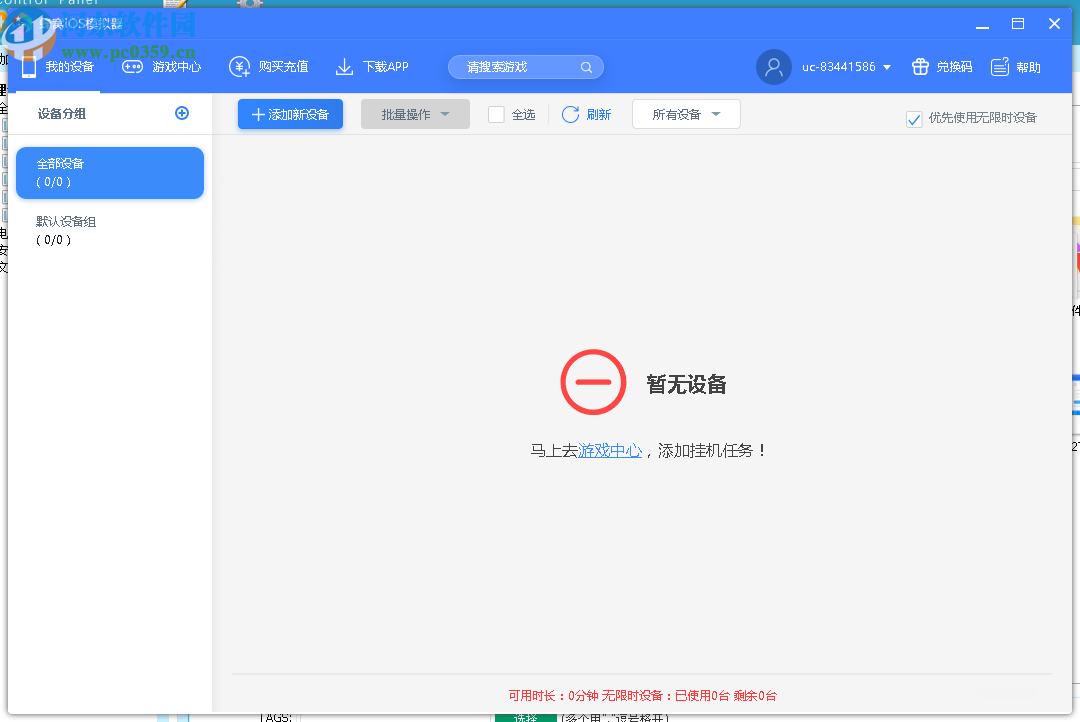
Task: Follow the 游戏中心 link in empty state
Action: coord(610,450)
